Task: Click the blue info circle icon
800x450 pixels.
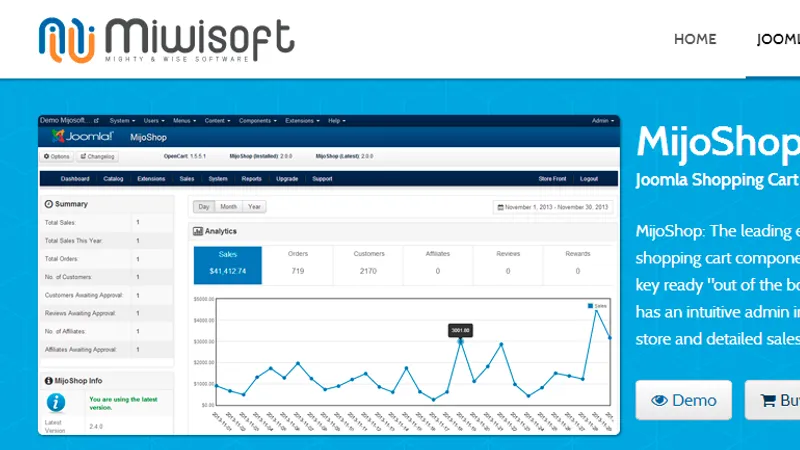Action: click(56, 403)
